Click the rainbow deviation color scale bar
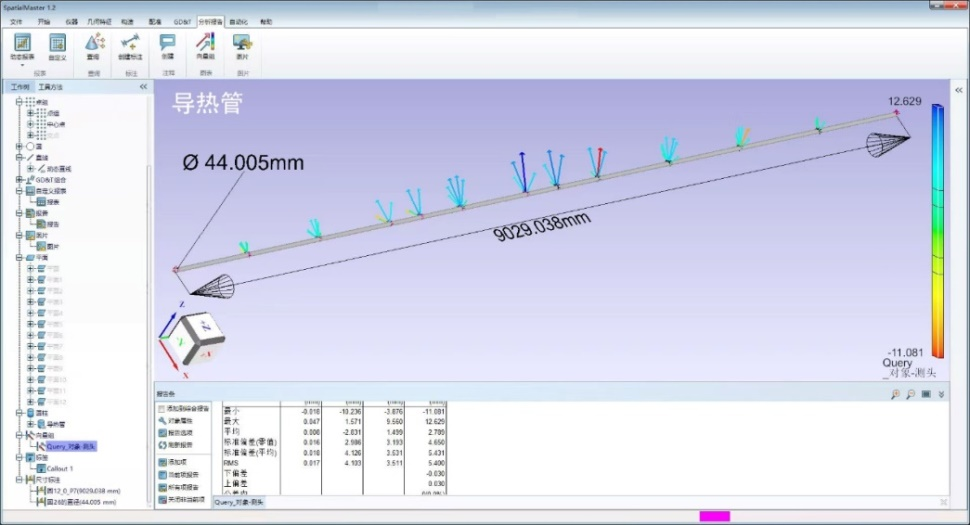The height and width of the screenshot is (525, 970). (x=936, y=230)
